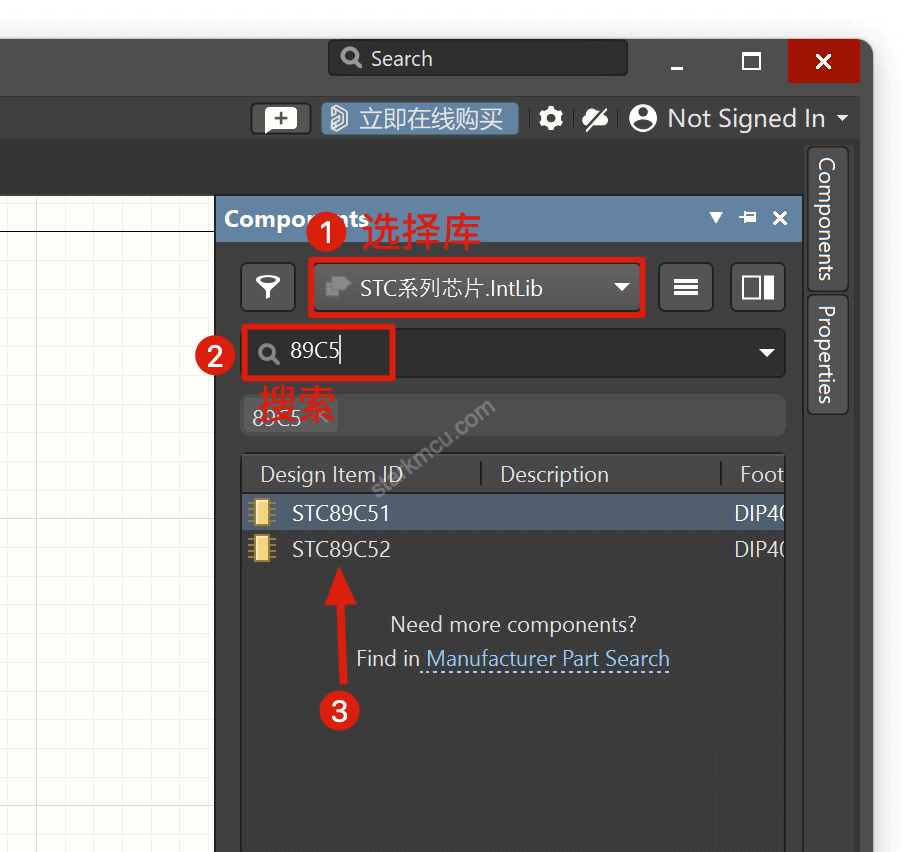Open the add comment speech bubble icon
The image size is (919, 852).
coord(281,119)
